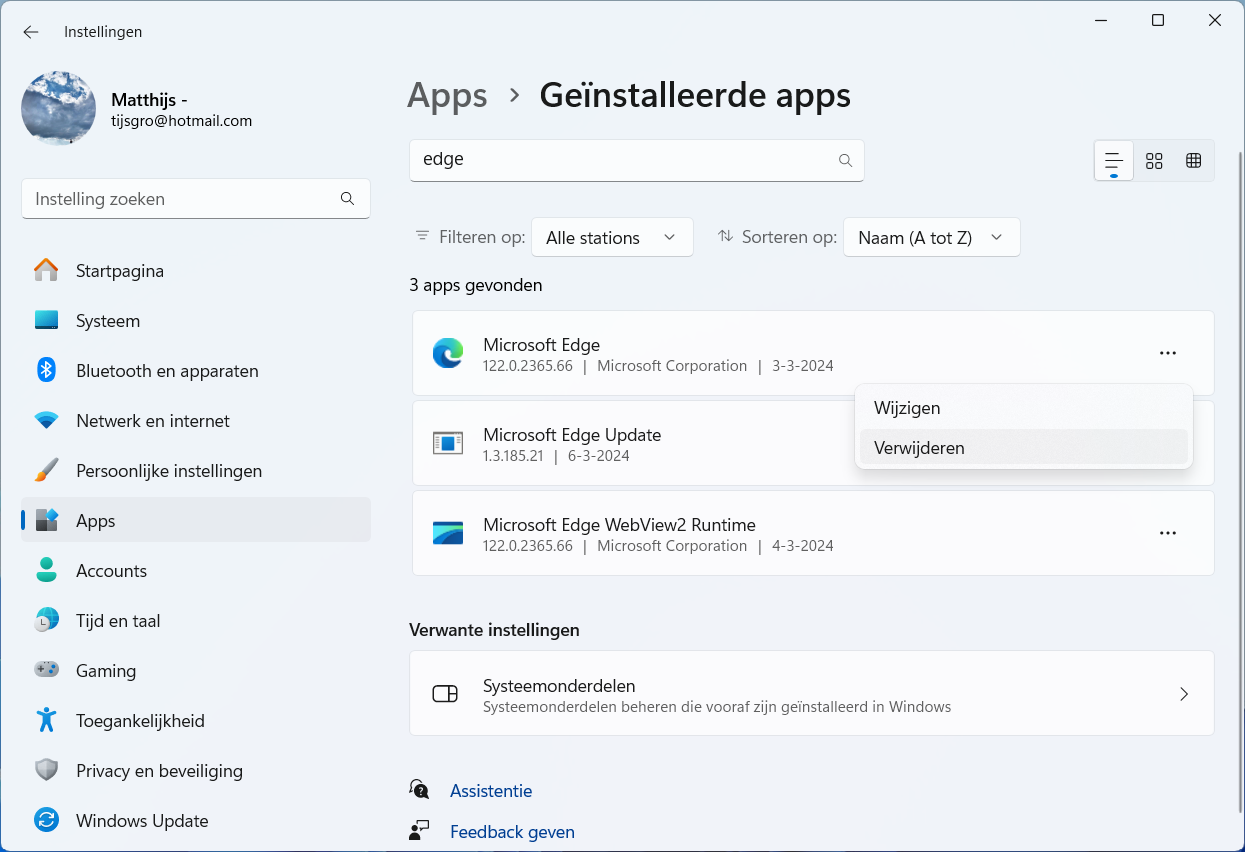This screenshot has width=1245, height=852.
Task: Click the 'Instelling zoeken' search field
Action: (x=186, y=199)
